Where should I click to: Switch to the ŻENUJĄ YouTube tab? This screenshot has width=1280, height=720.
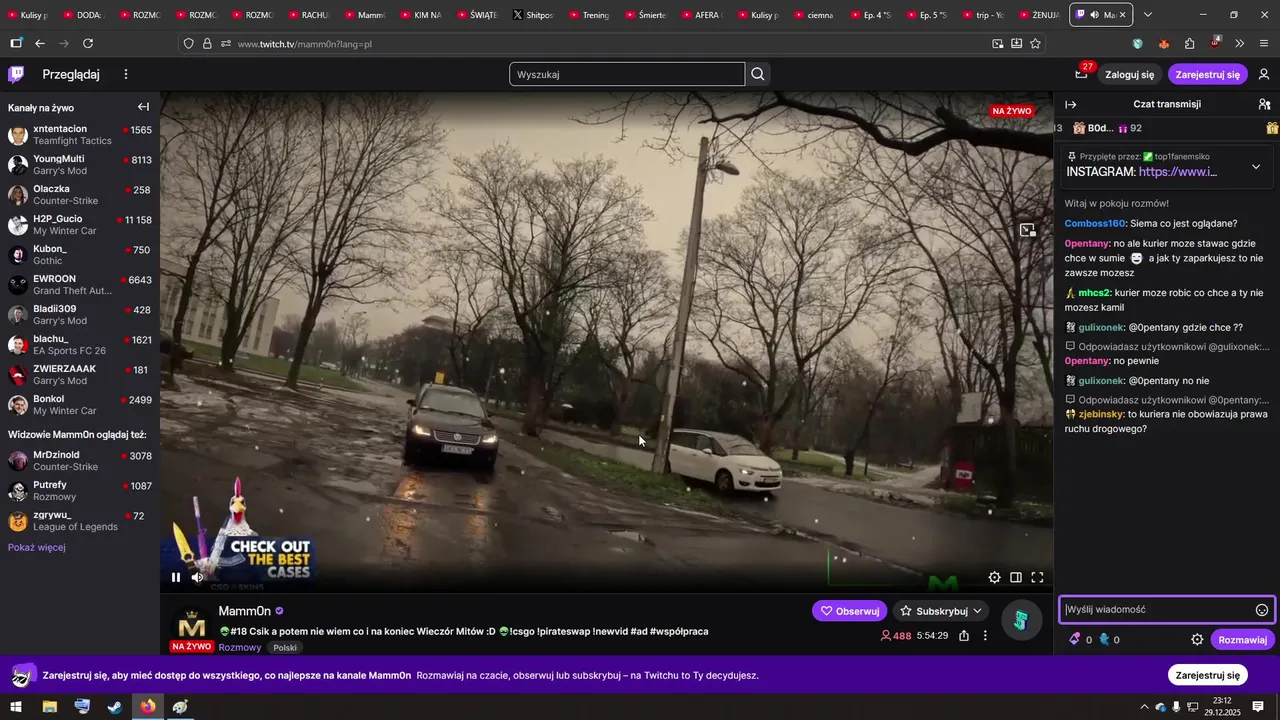pyautogui.click(x=1038, y=15)
